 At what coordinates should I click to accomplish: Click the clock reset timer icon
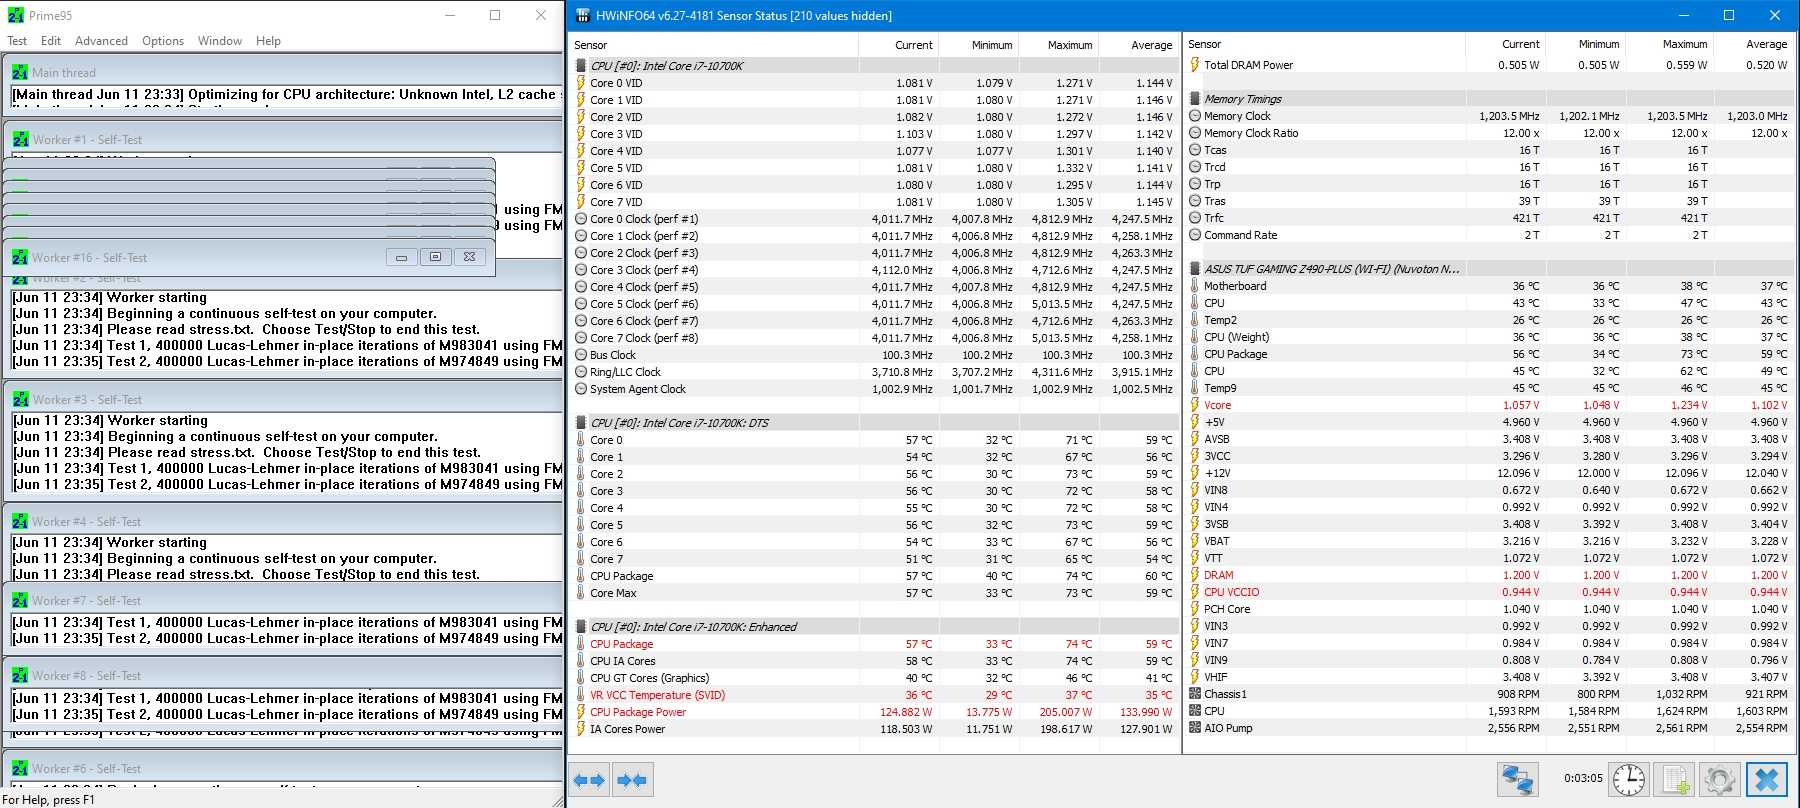[x=1629, y=780]
